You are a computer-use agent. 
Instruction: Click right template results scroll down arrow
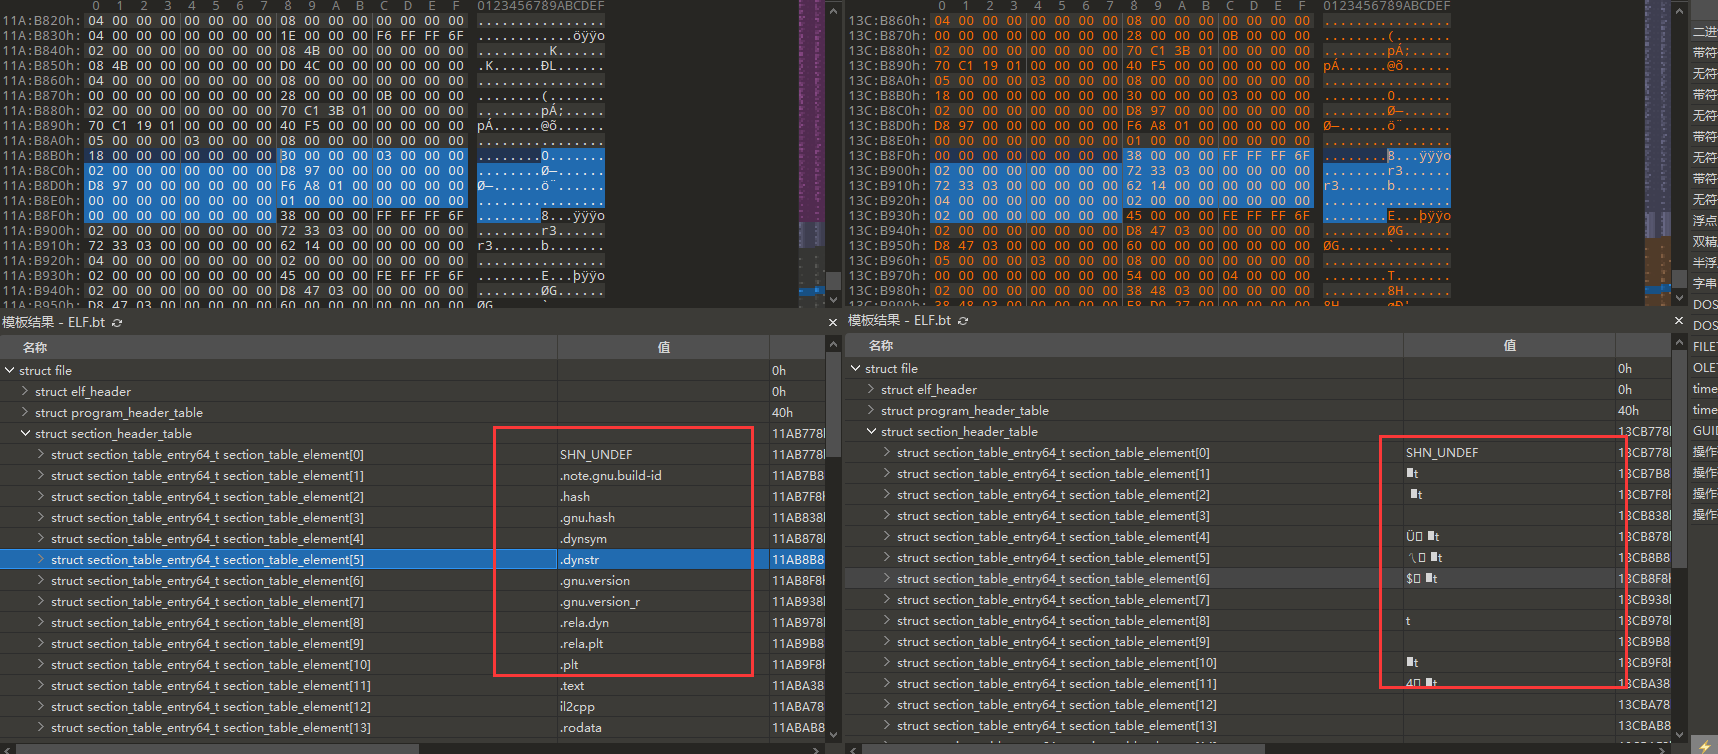tap(1679, 733)
